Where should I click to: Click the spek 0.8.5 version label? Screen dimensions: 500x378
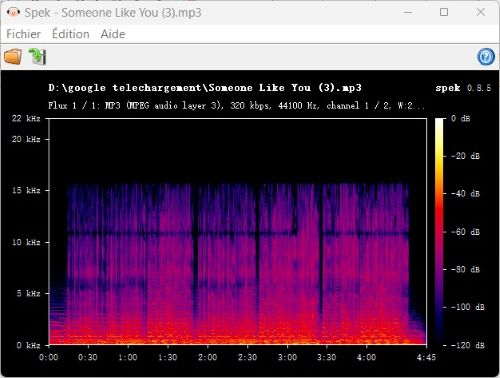[463, 88]
